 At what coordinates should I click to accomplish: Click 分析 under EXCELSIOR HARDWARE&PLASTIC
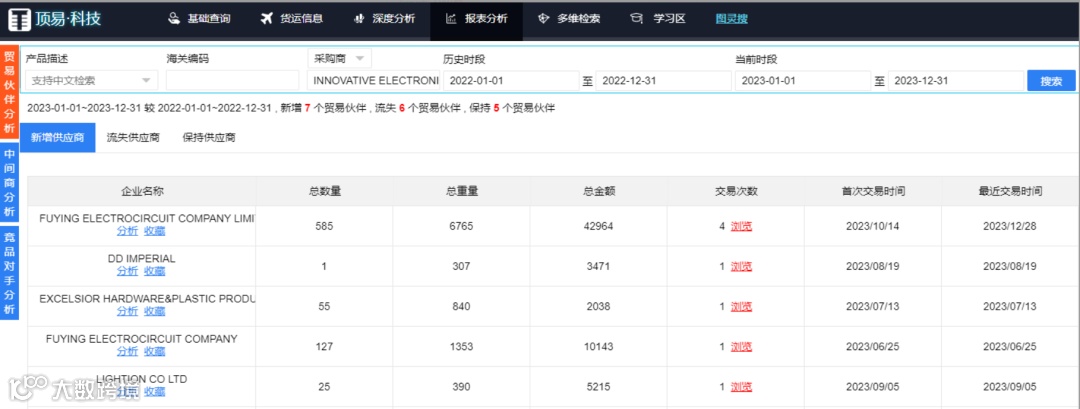pos(127,311)
